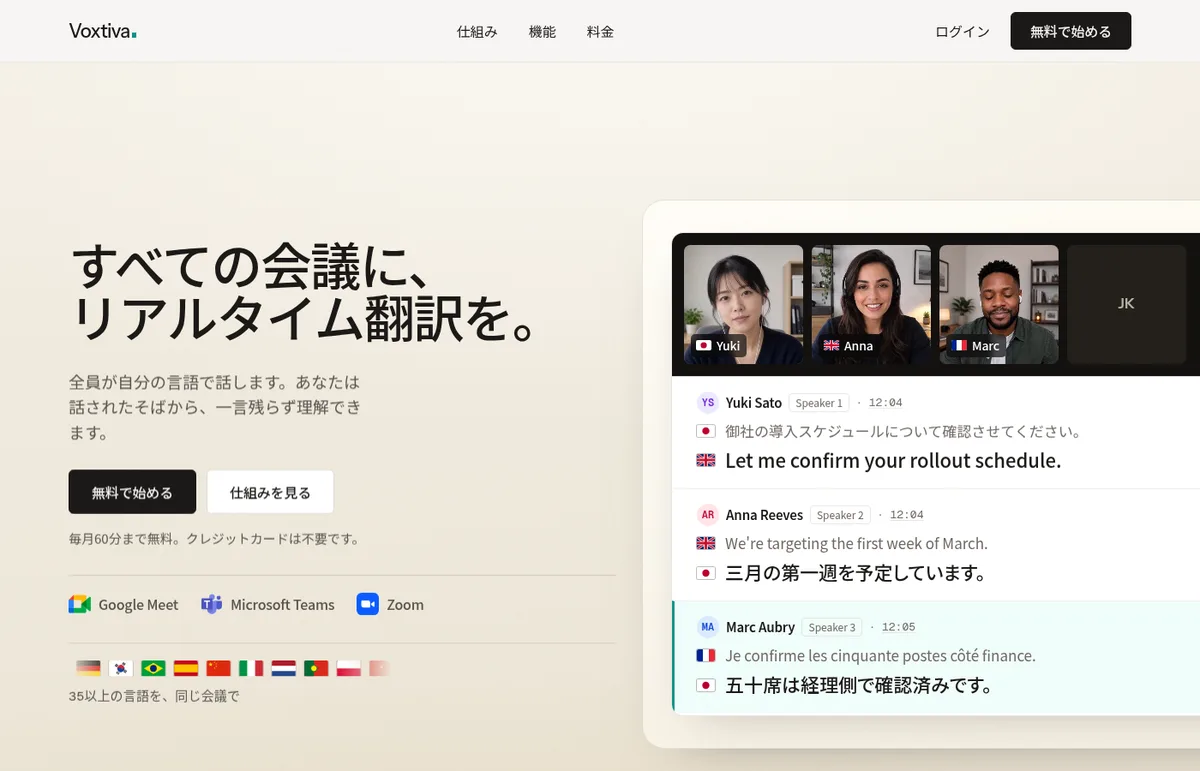The width and height of the screenshot is (1200, 771).
Task: Click Yuki's video tile
Action: click(x=743, y=304)
